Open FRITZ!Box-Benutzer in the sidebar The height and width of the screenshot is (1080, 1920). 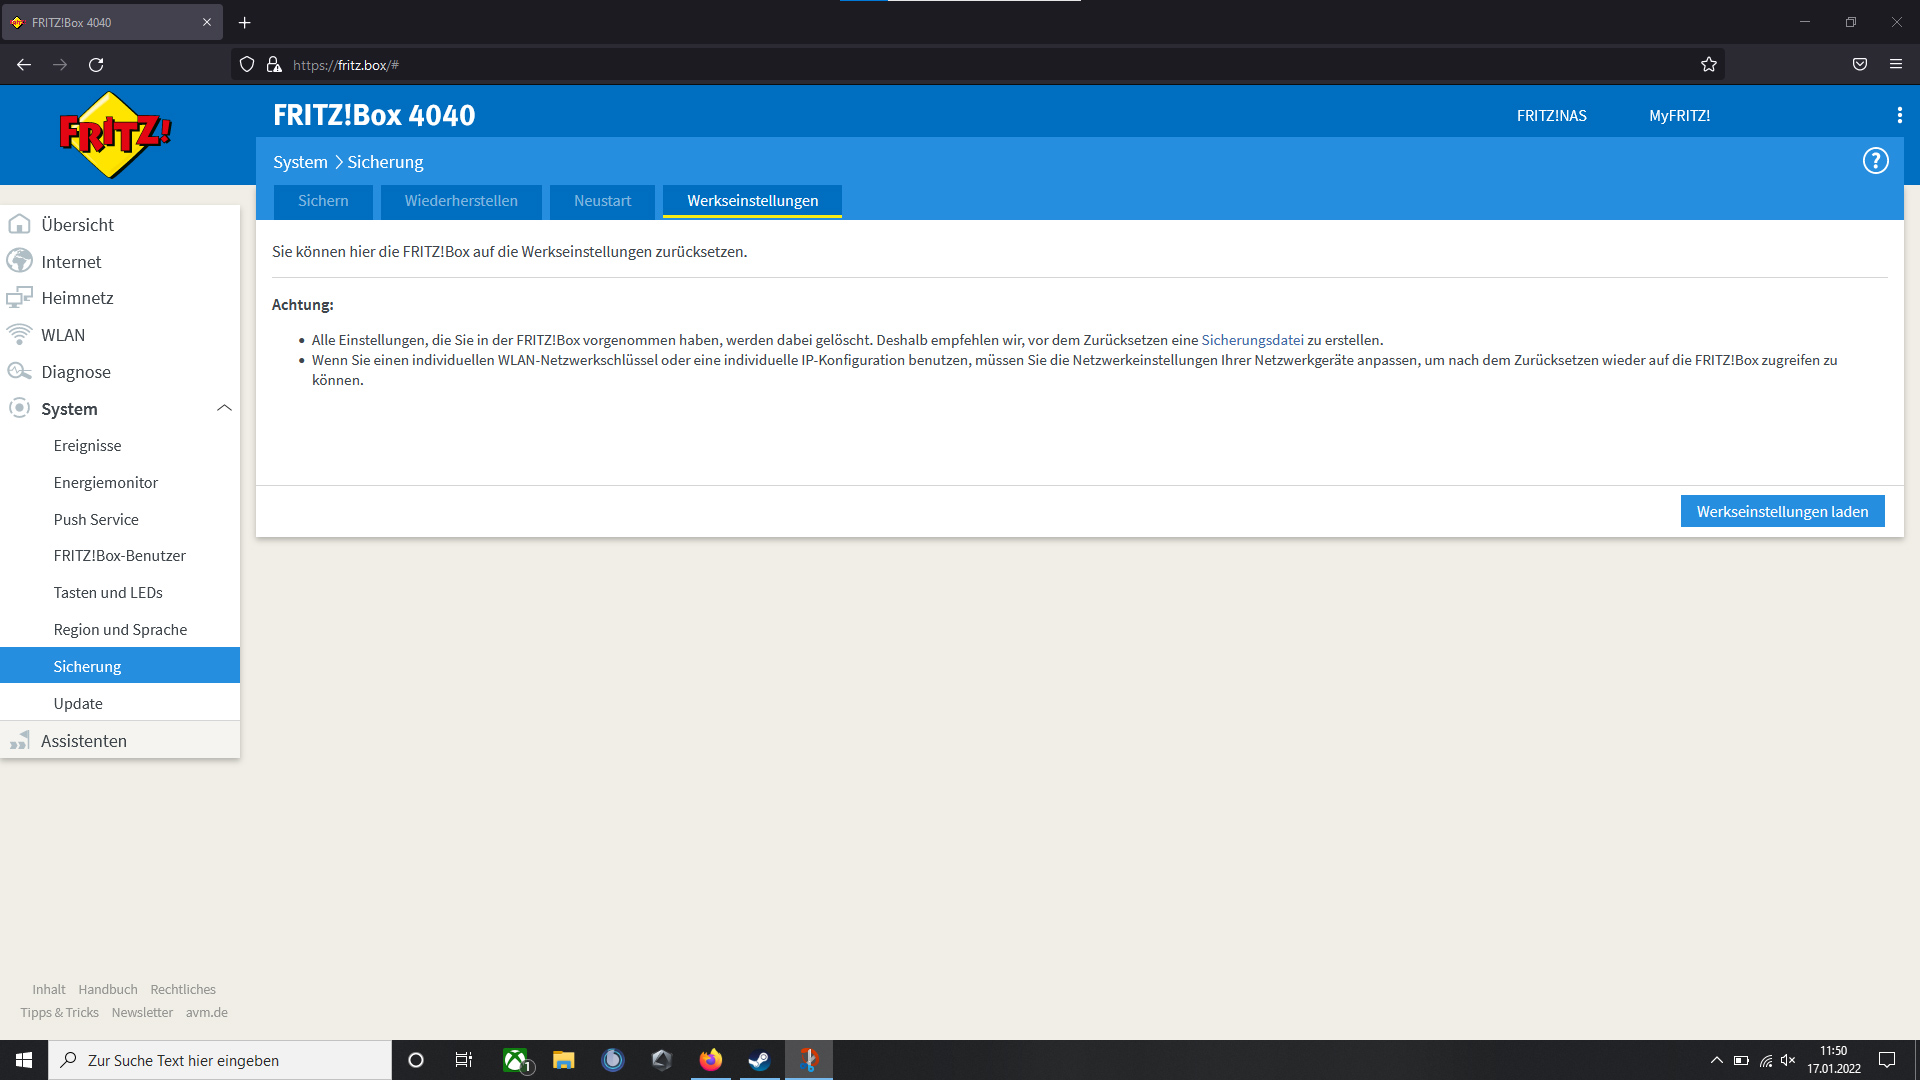[x=120, y=556]
